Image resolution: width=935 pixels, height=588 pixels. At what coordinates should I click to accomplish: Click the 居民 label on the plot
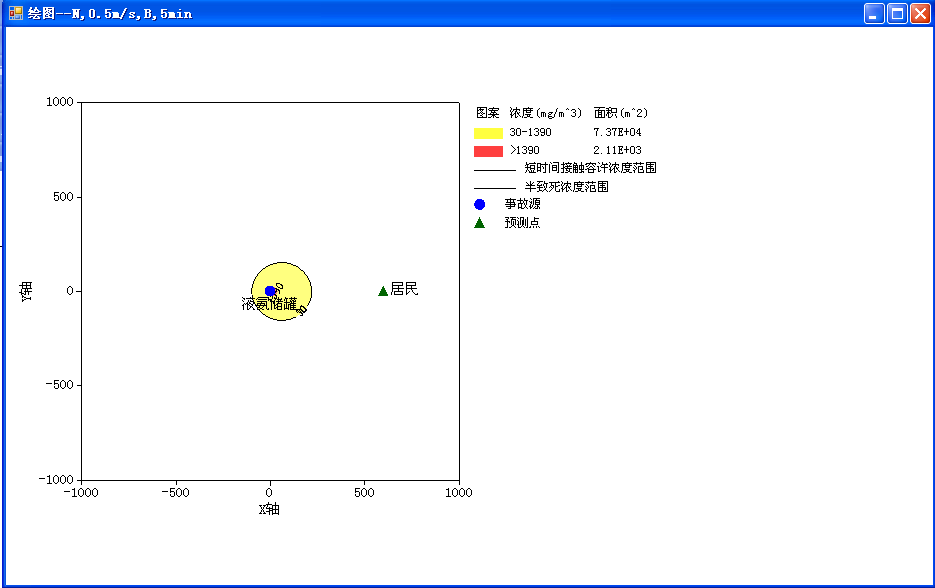click(404, 289)
